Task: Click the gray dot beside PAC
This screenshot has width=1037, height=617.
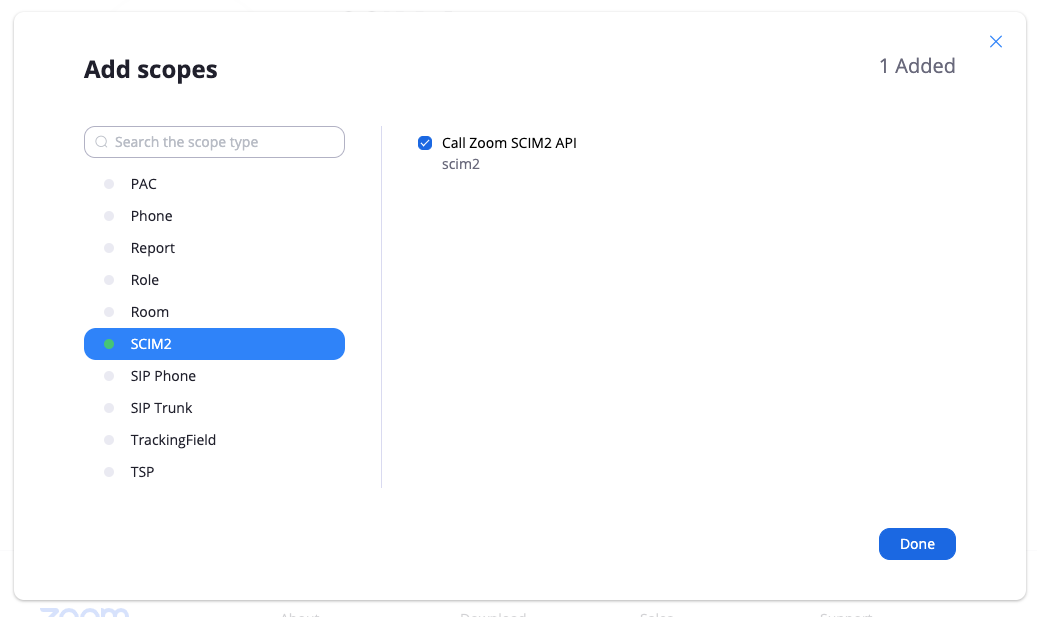Action: (109, 184)
